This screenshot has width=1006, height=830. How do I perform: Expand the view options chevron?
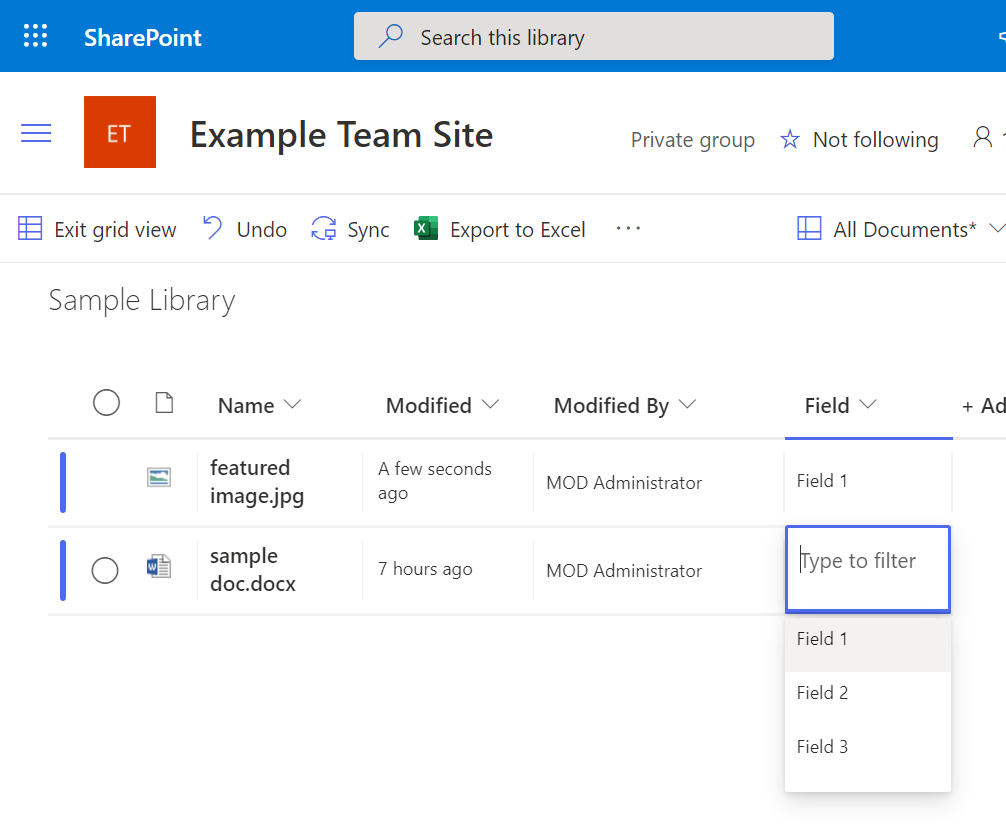coord(996,228)
